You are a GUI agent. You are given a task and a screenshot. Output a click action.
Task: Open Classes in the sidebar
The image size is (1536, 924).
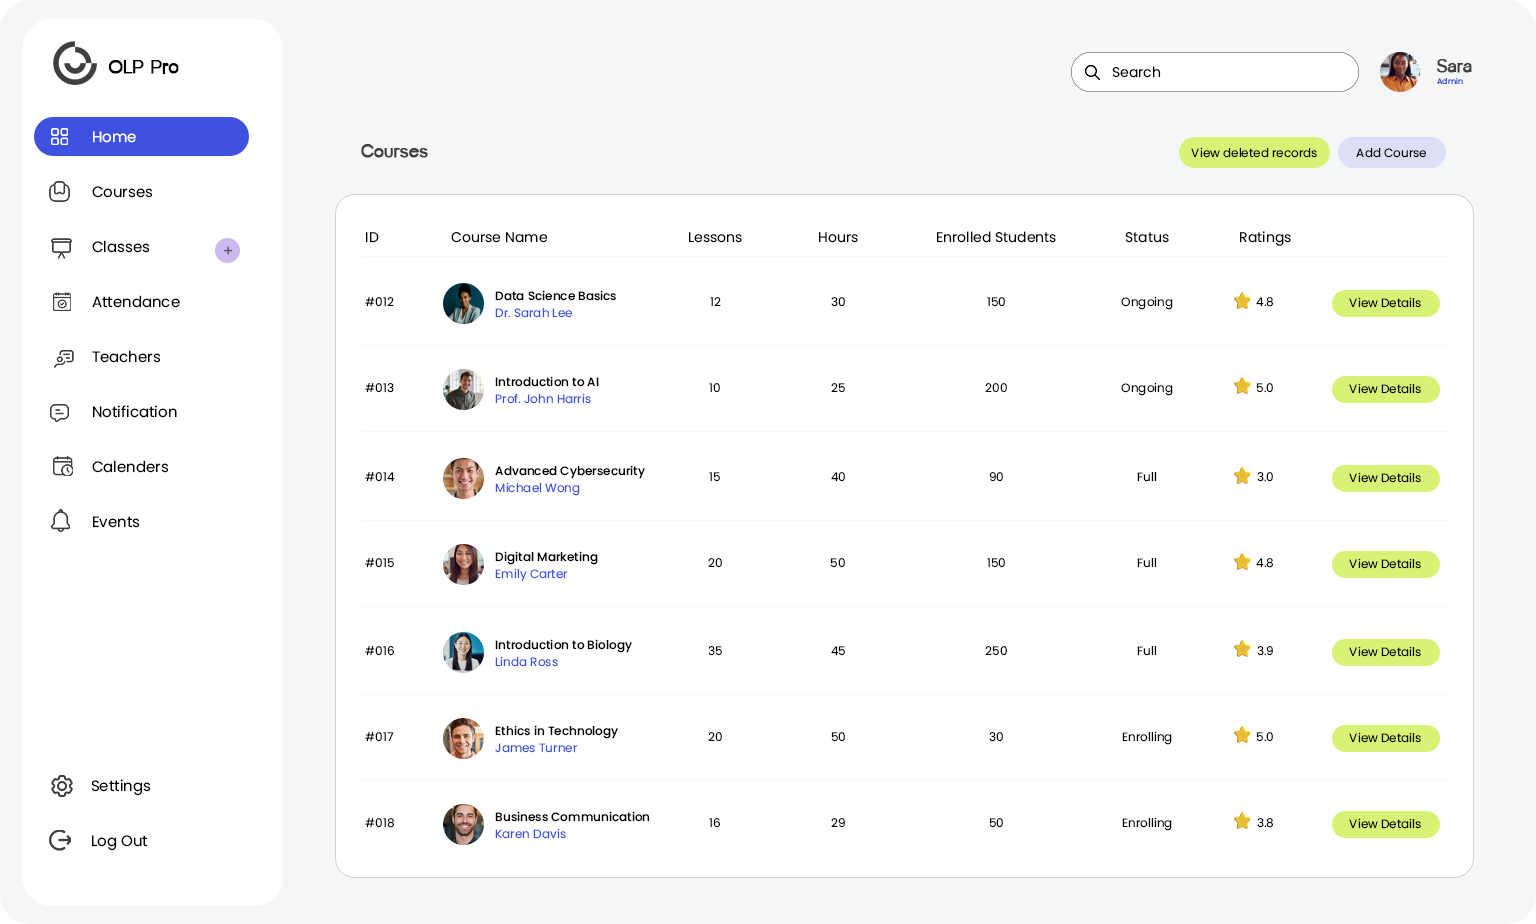click(120, 247)
